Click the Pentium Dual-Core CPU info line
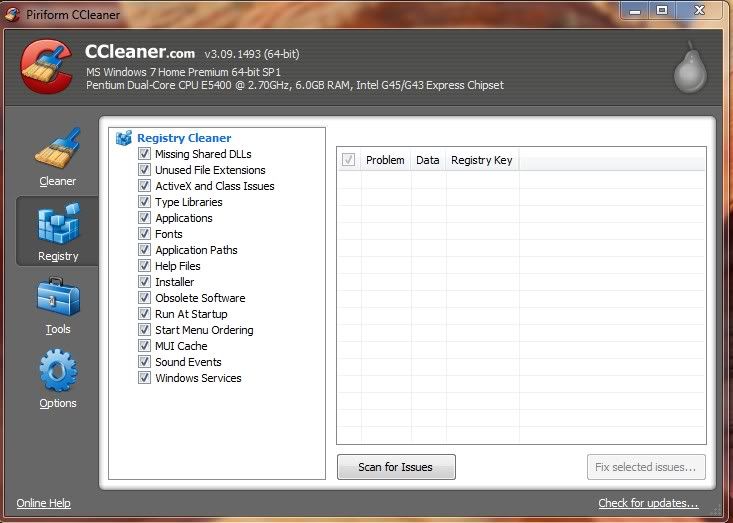733x523 pixels. [x=295, y=85]
